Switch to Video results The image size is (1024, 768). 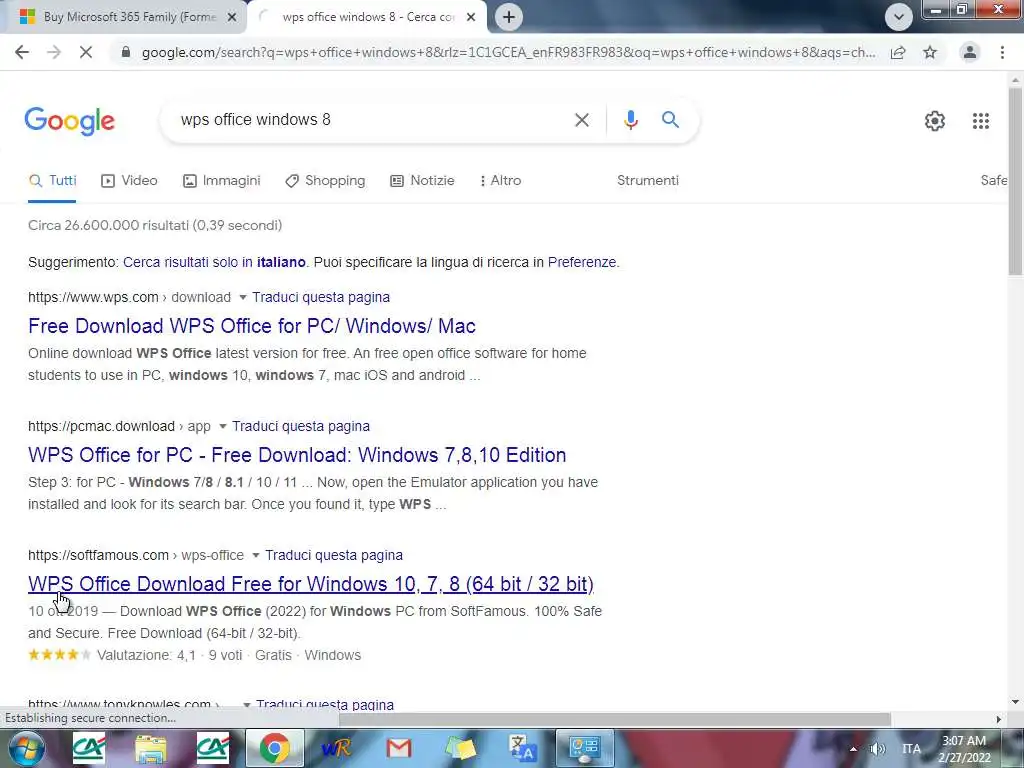(x=129, y=181)
